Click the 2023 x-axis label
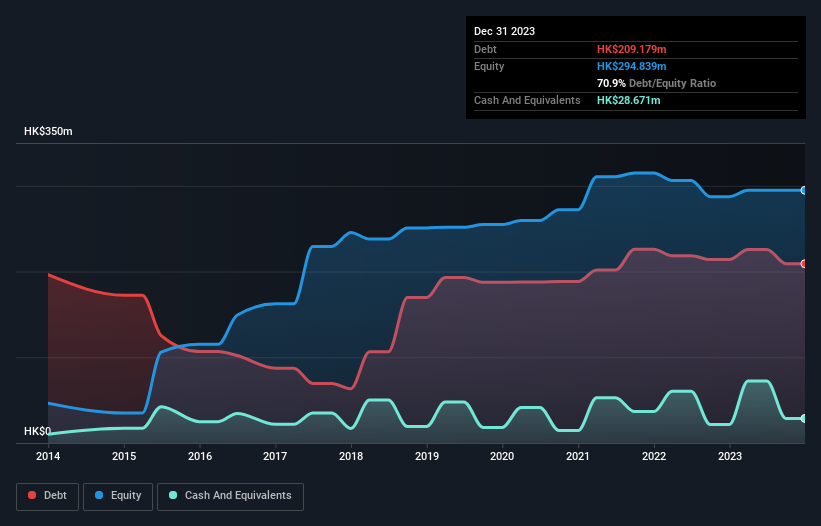 pyautogui.click(x=730, y=456)
